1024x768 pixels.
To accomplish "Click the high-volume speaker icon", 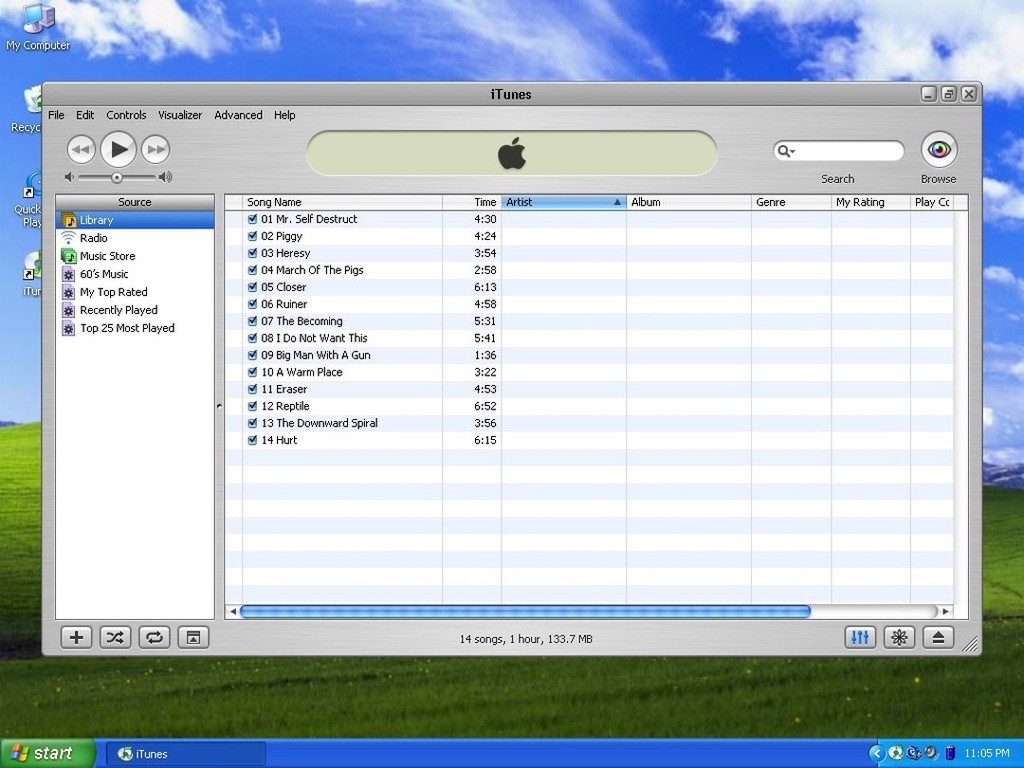I will coord(165,177).
